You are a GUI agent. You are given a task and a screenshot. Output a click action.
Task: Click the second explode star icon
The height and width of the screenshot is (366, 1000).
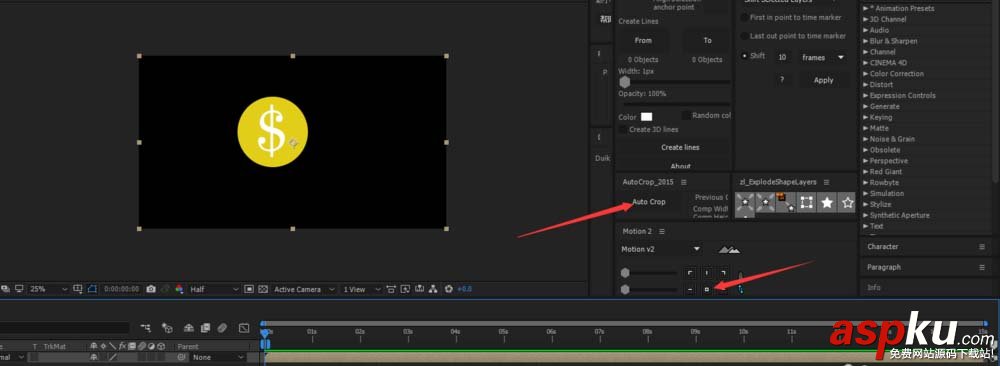click(765, 203)
